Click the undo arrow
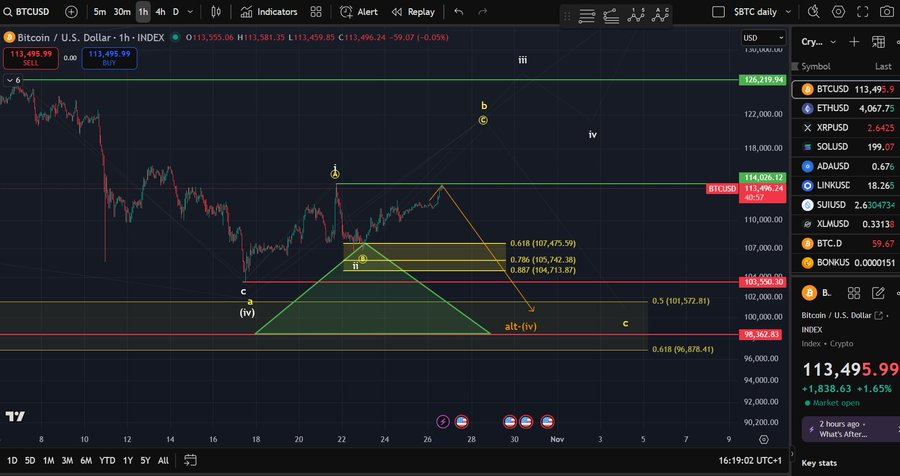This screenshot has height=476, width=900. (458, 12)
